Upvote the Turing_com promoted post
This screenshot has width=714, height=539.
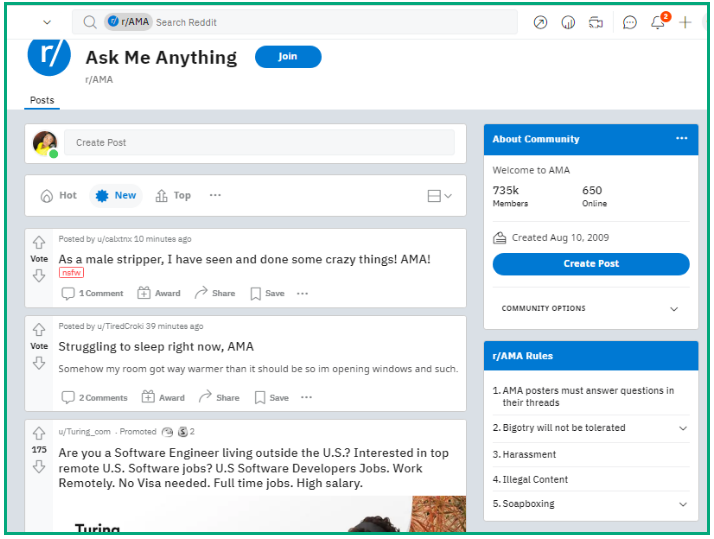pos(39,433)
